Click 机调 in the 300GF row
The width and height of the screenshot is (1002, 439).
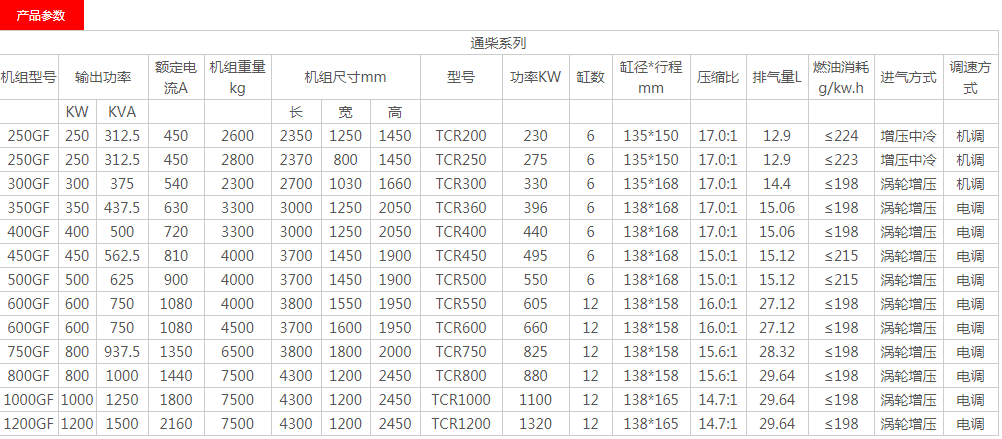pos(971,184)
